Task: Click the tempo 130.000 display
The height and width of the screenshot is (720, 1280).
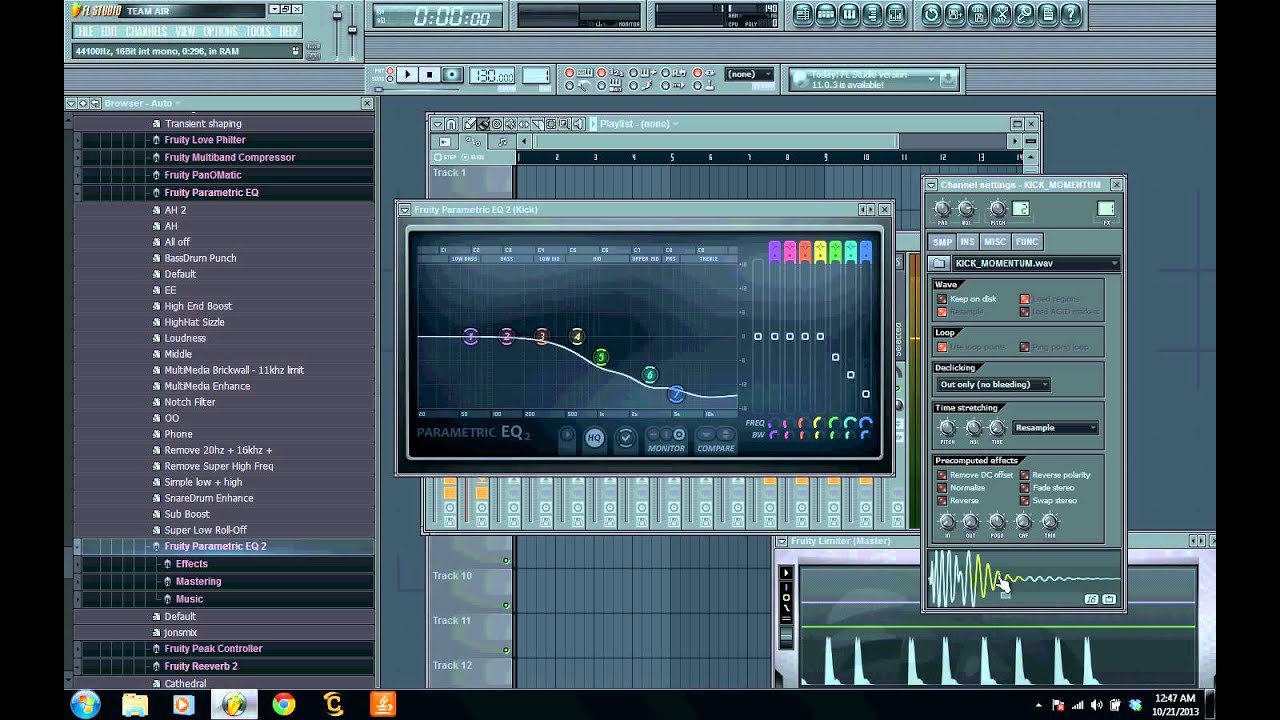Action: click(492, 76)
